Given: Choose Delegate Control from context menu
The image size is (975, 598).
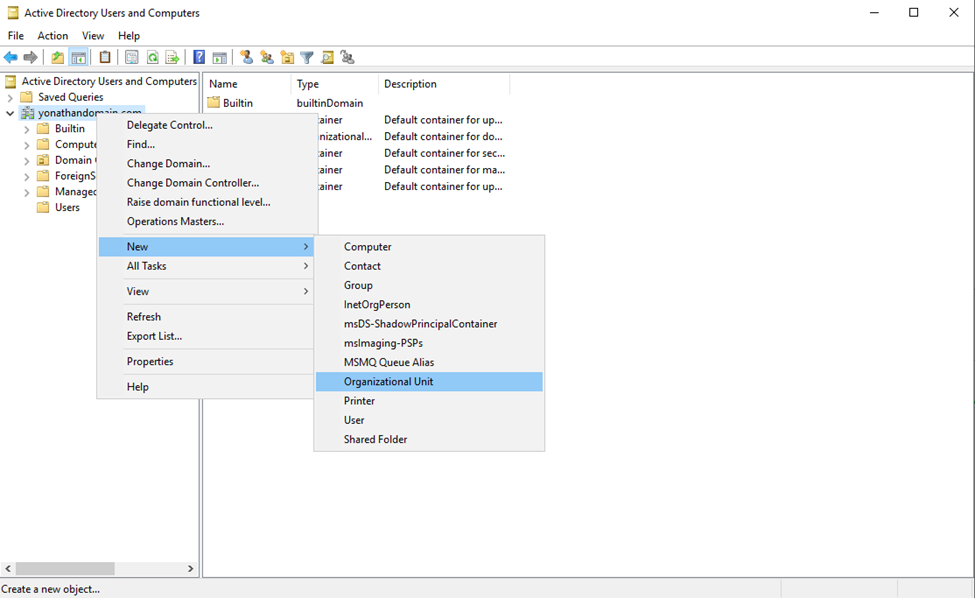Looking at the screenshot, I should tap(206, 125).
